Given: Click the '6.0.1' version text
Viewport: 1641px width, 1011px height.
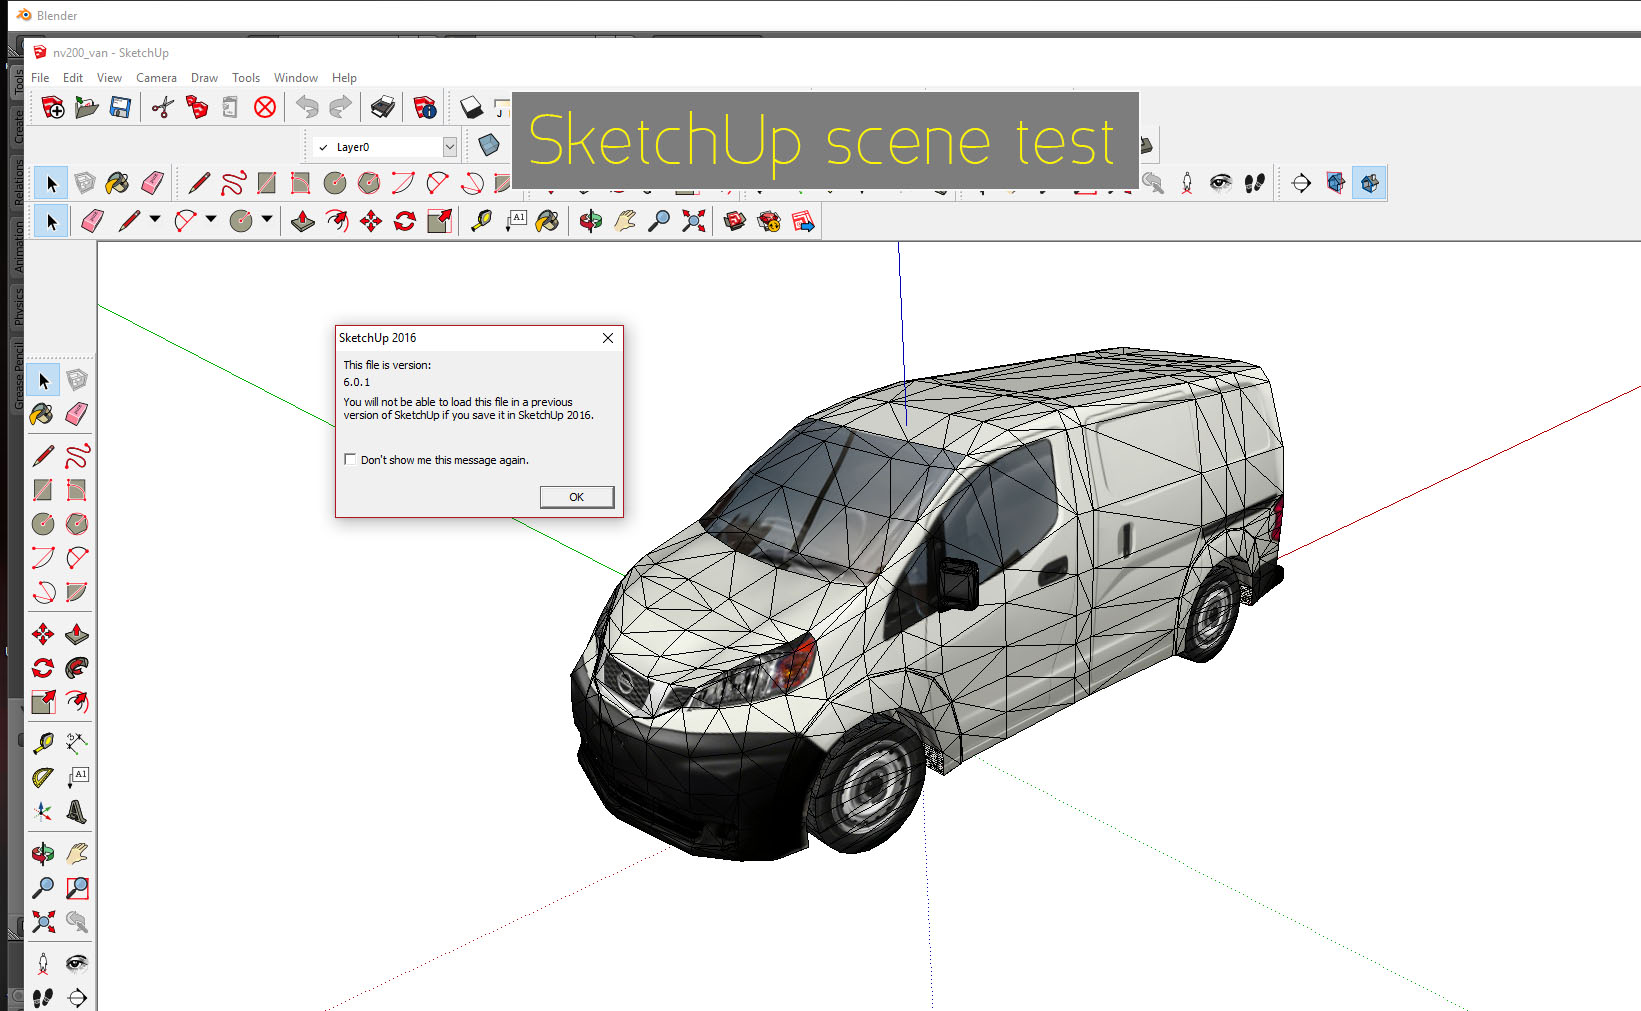Looking at the screenshot, I should pos(357,382).
